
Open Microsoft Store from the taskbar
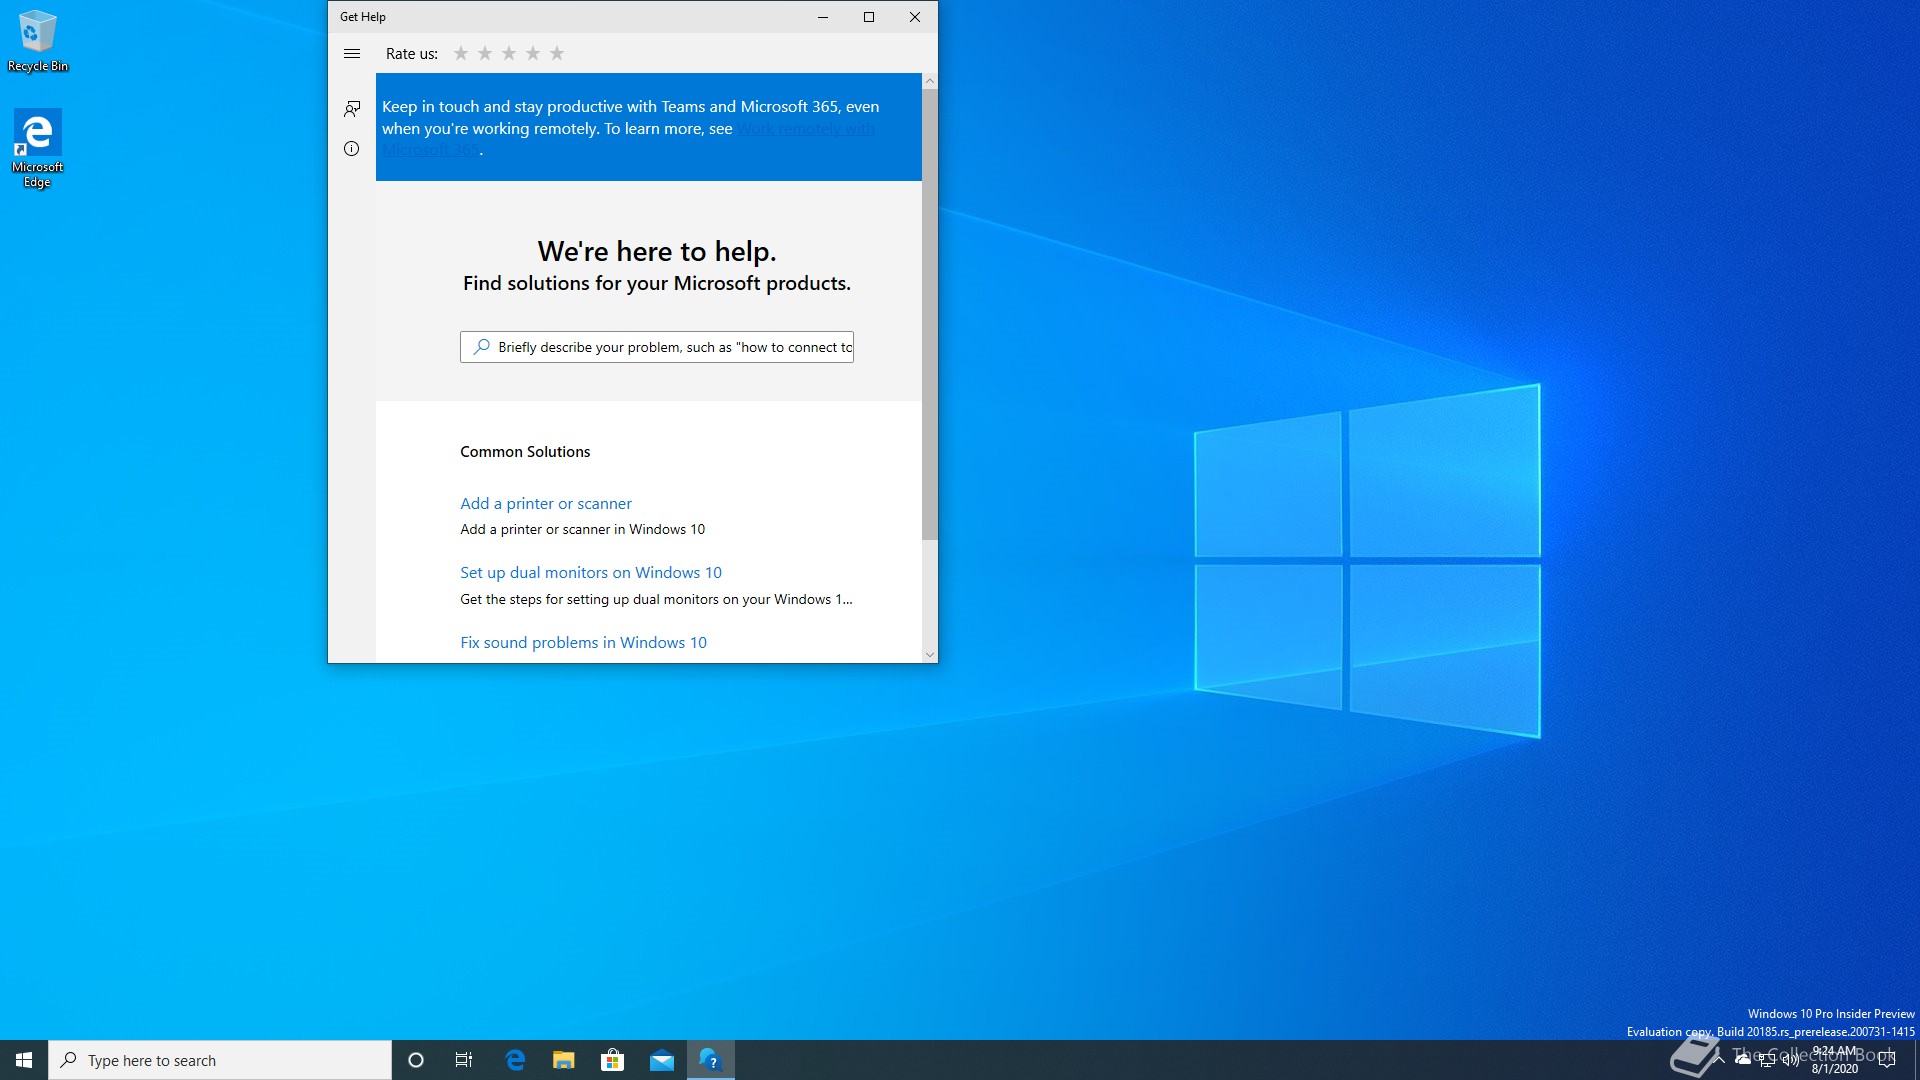click(x=612, y=1060)
